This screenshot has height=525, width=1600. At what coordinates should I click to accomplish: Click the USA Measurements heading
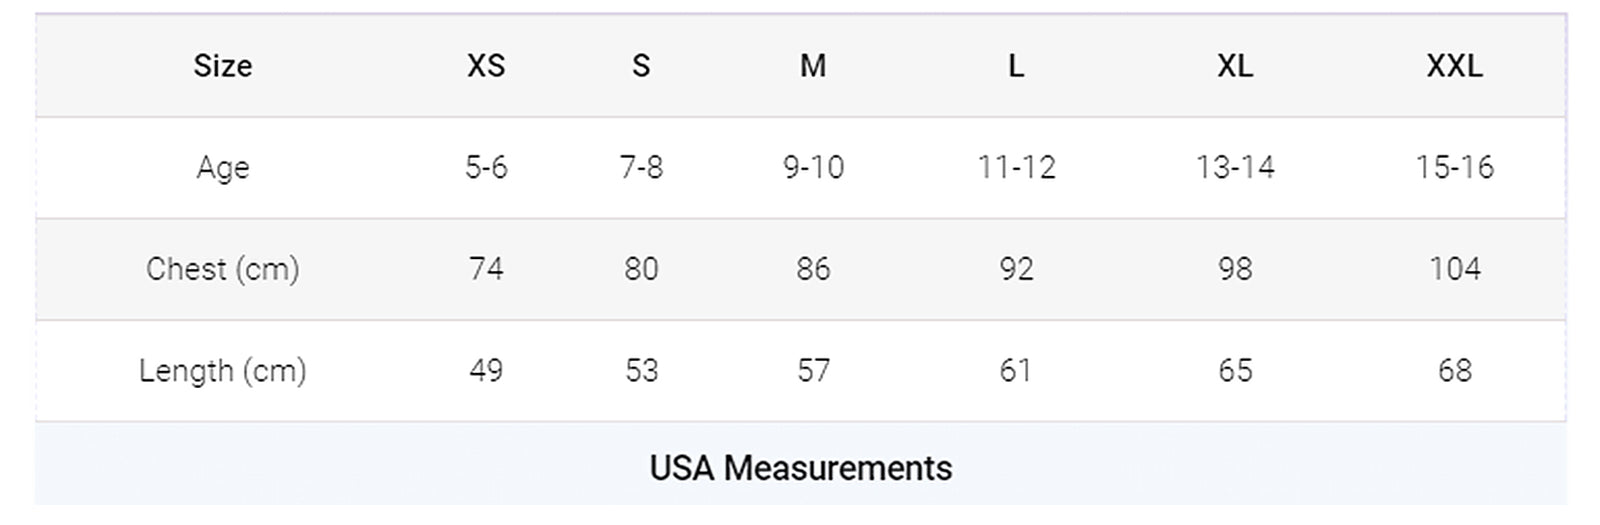[x=800, y=468]
